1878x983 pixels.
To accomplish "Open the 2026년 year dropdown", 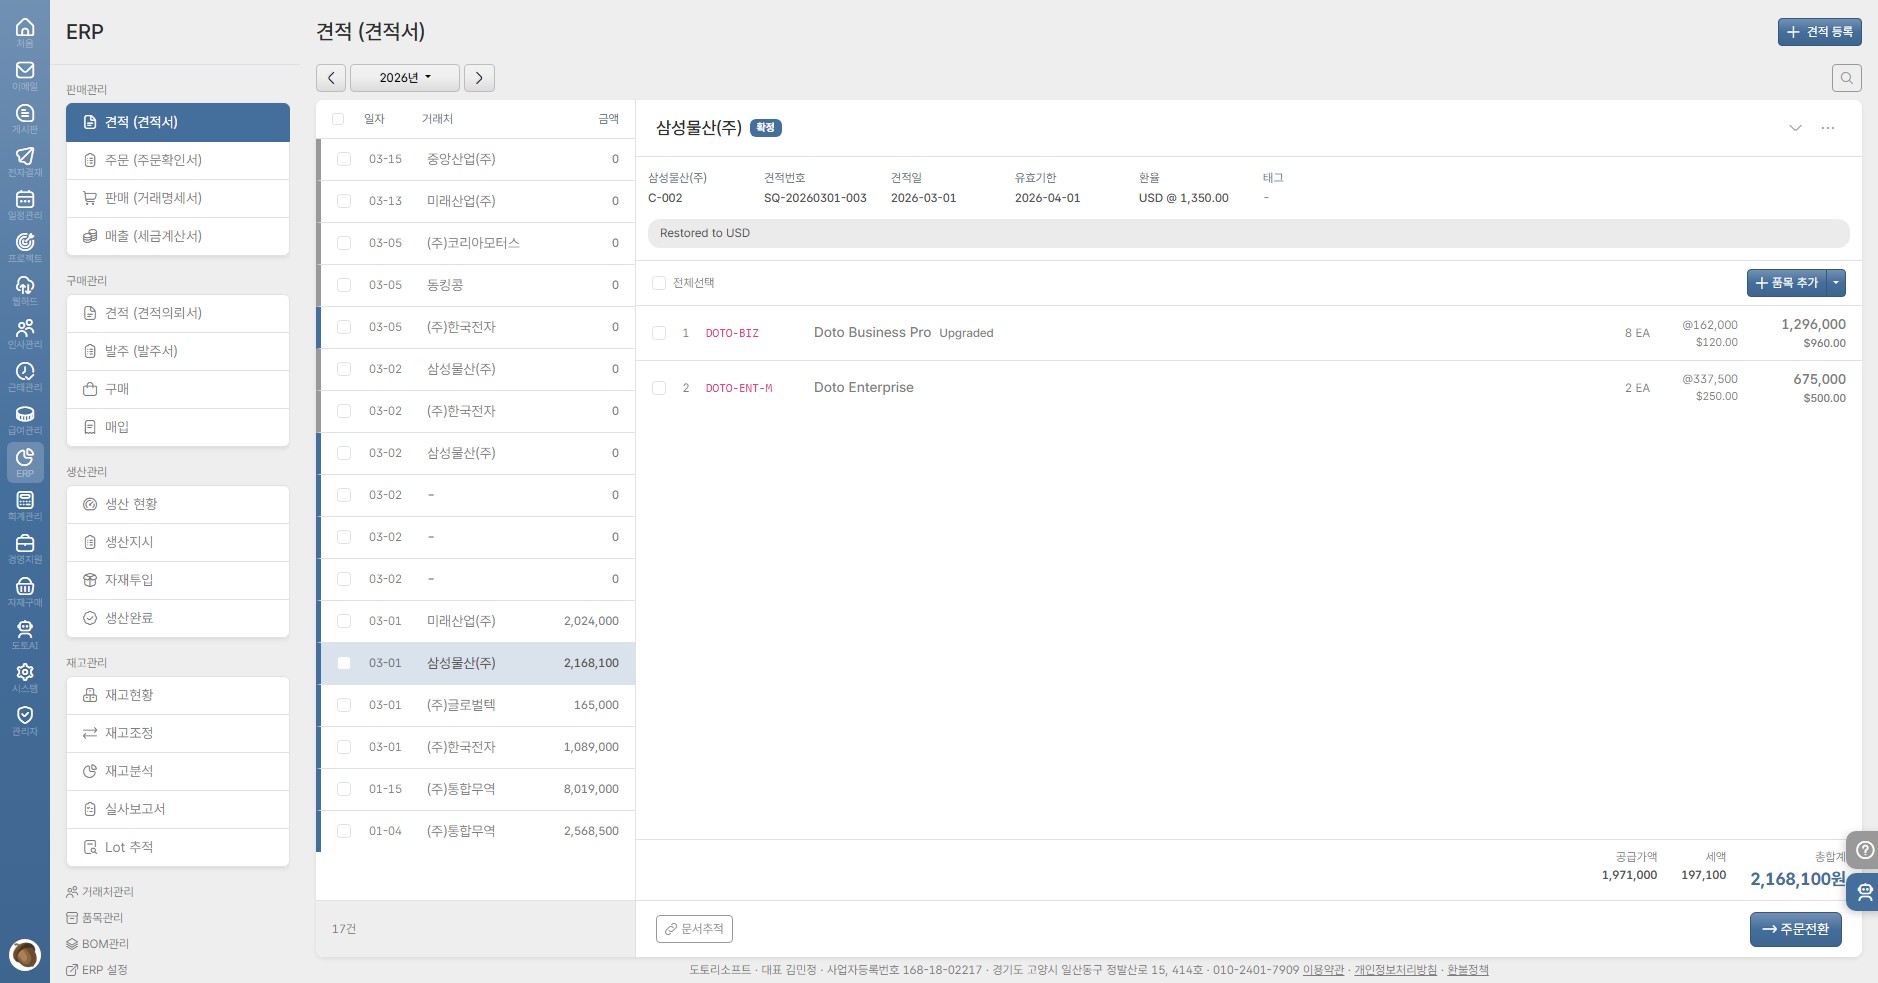I will [404, 78].
